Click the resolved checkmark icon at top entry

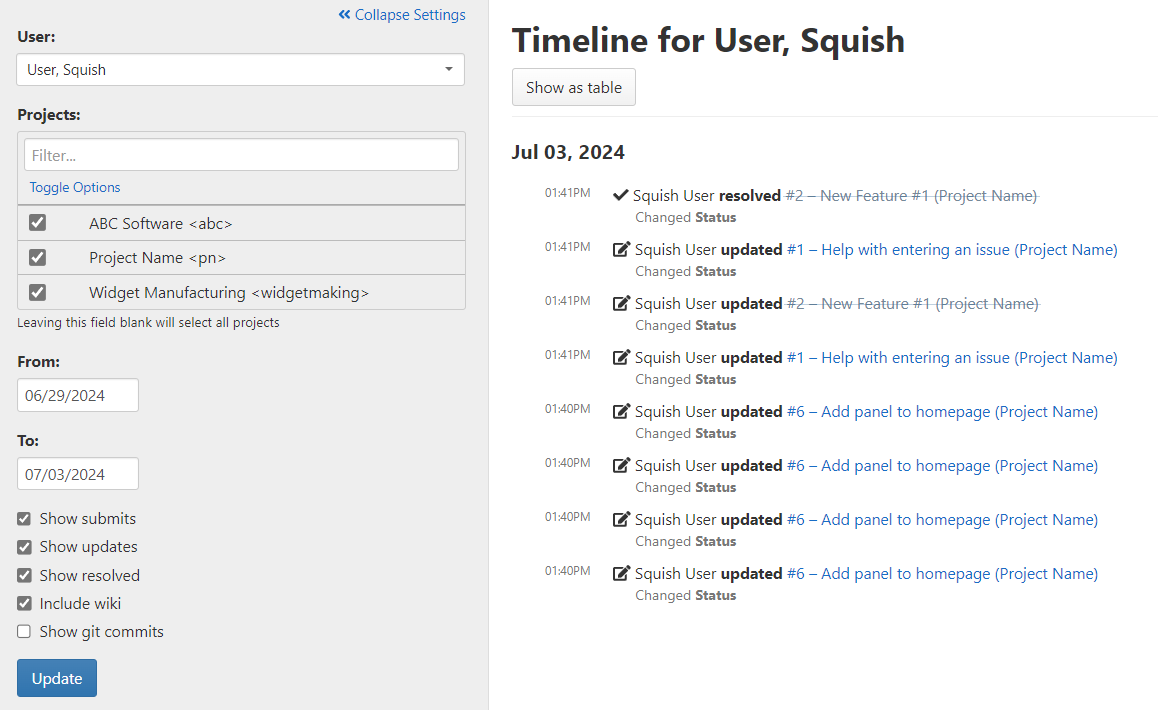tap(620, 196)
